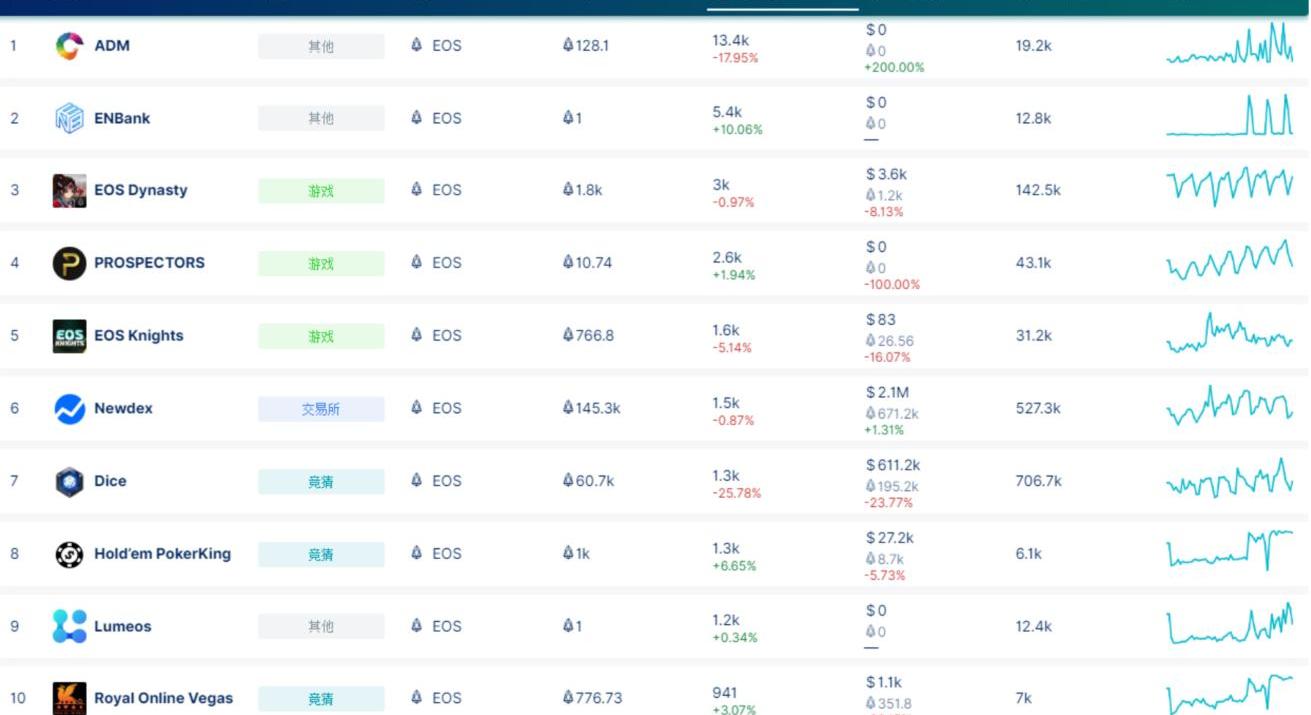The width and height of the screenshot is (1311, 715).
Task: Open the EOS Dynasty game icon
Action: pos(69,191)
